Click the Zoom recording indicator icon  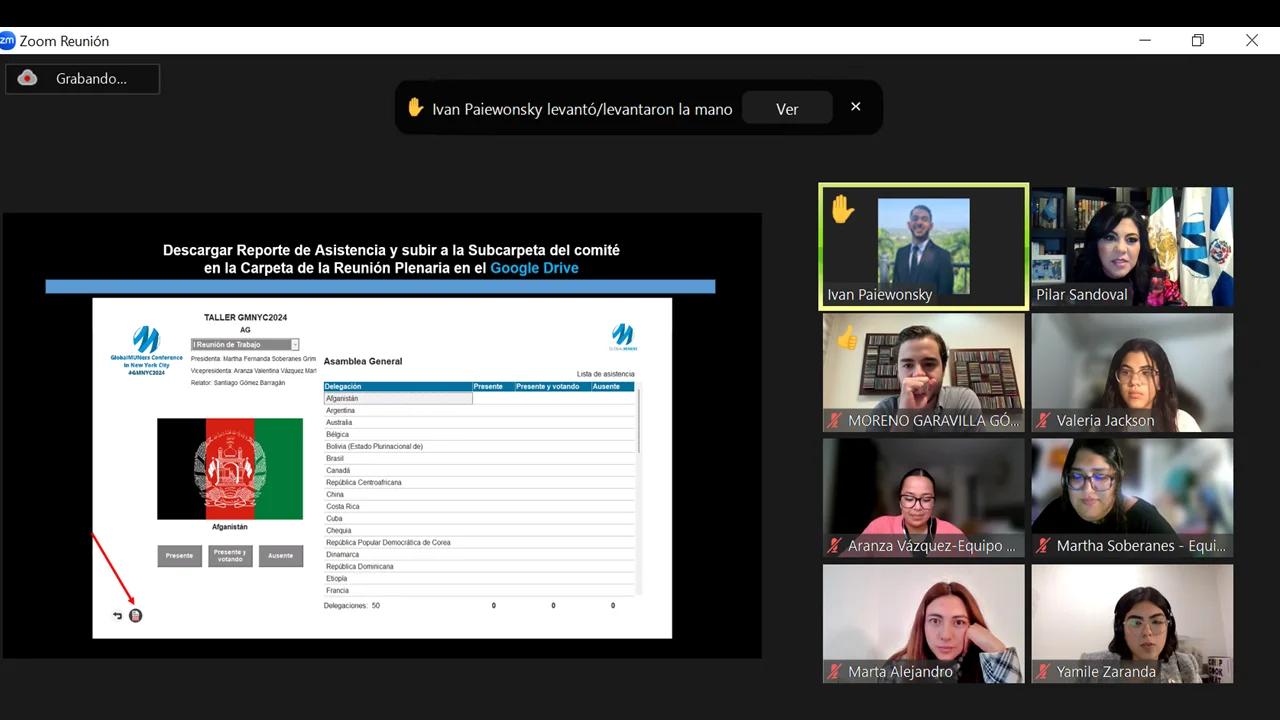coord(28,78)
